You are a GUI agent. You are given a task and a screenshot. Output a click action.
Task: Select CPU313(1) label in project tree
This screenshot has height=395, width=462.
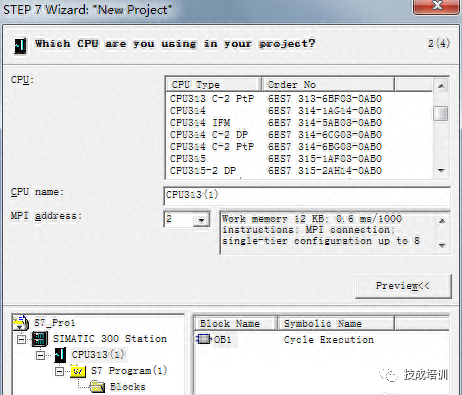tap(98, 355)
